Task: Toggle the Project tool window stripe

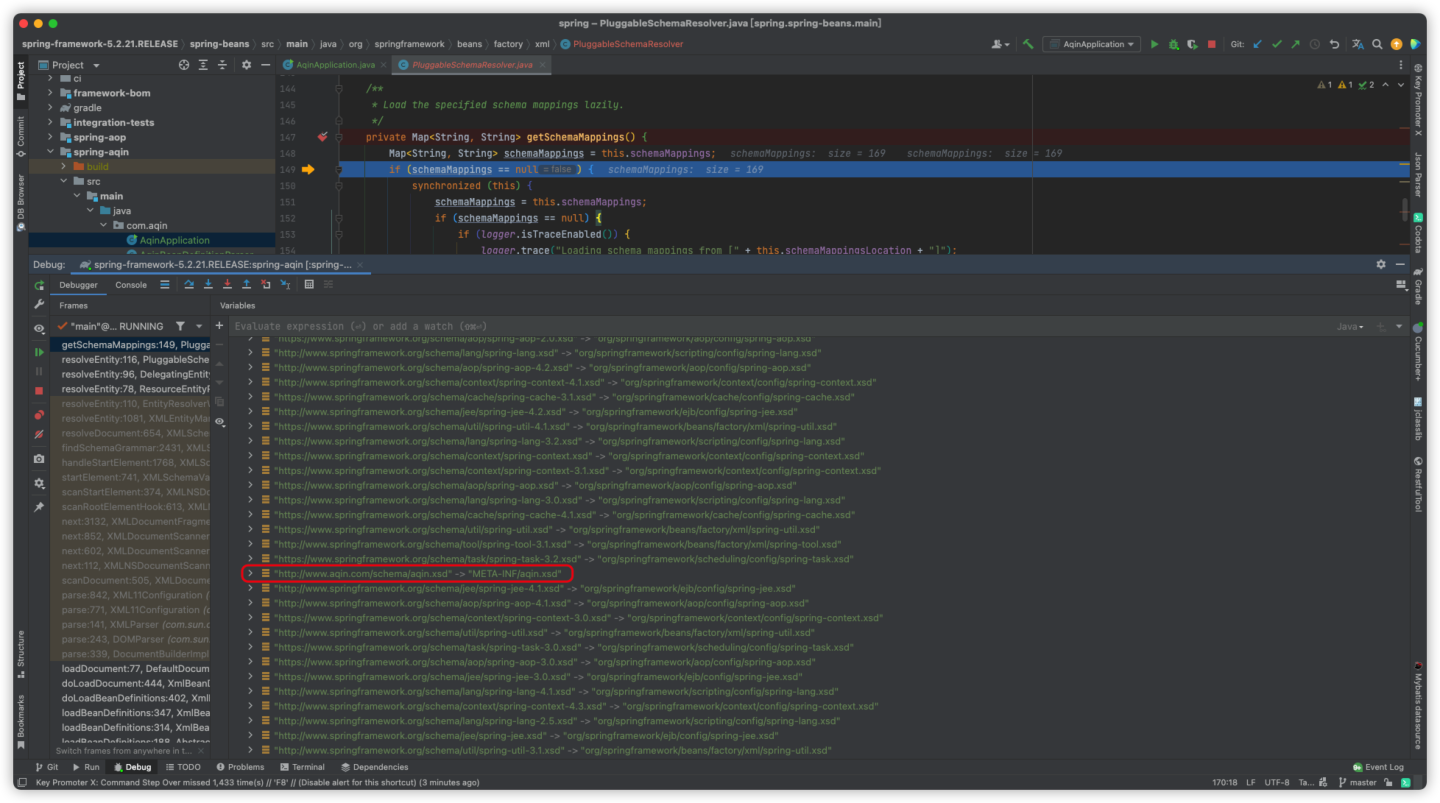Action: click(20, 82)
